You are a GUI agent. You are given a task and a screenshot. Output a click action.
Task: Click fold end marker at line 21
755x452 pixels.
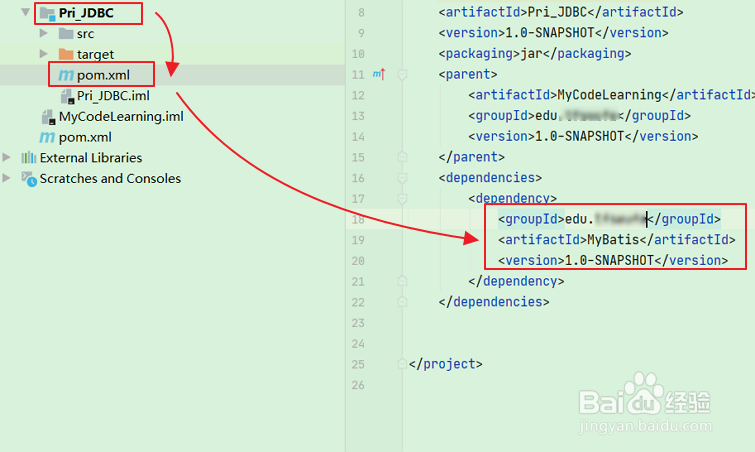coord(403,281)
